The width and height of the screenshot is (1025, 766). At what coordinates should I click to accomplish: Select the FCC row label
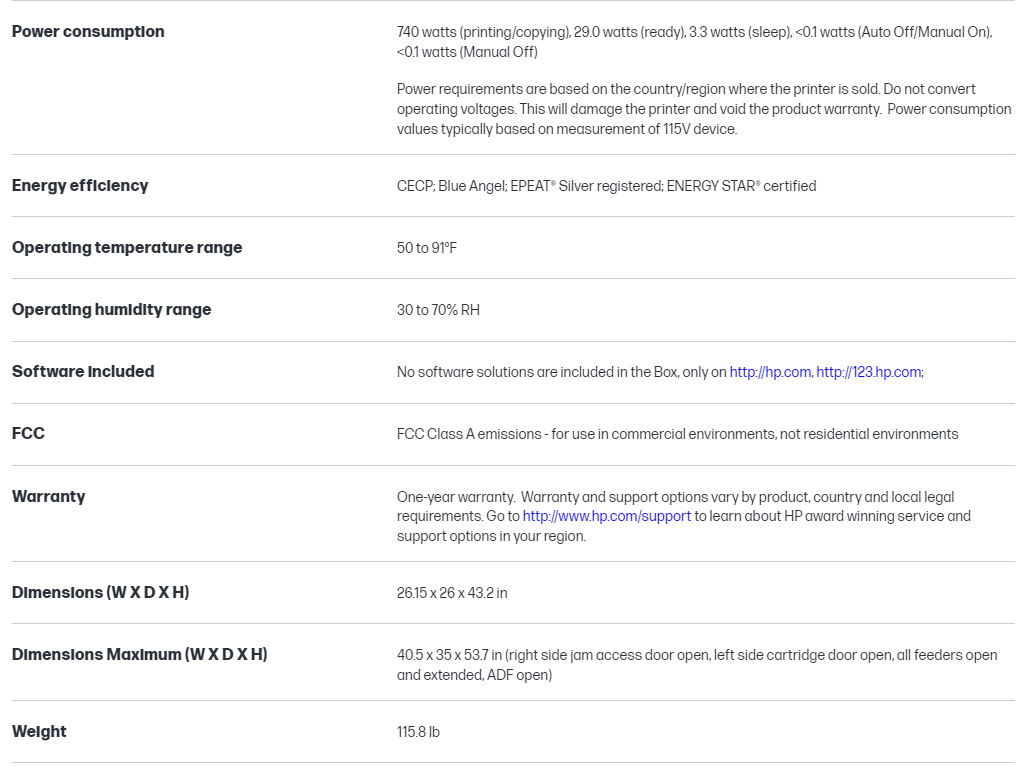pos(28,433)
